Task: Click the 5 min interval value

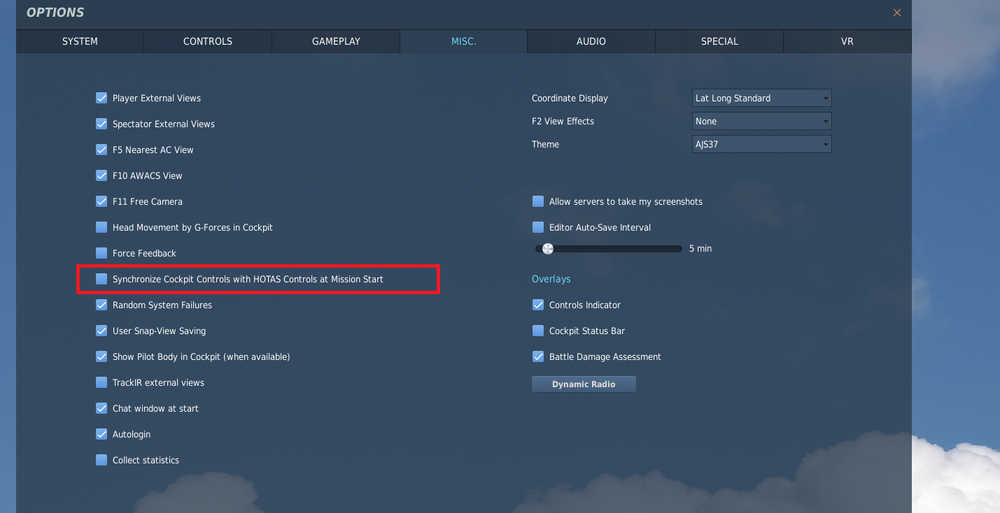Action: [x=700, y=249]
